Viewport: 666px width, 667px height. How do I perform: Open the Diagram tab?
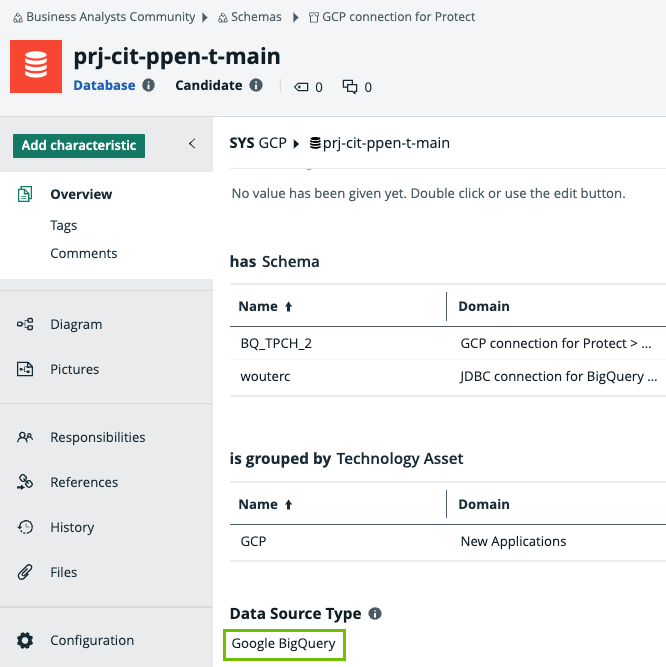coord(76,324)
